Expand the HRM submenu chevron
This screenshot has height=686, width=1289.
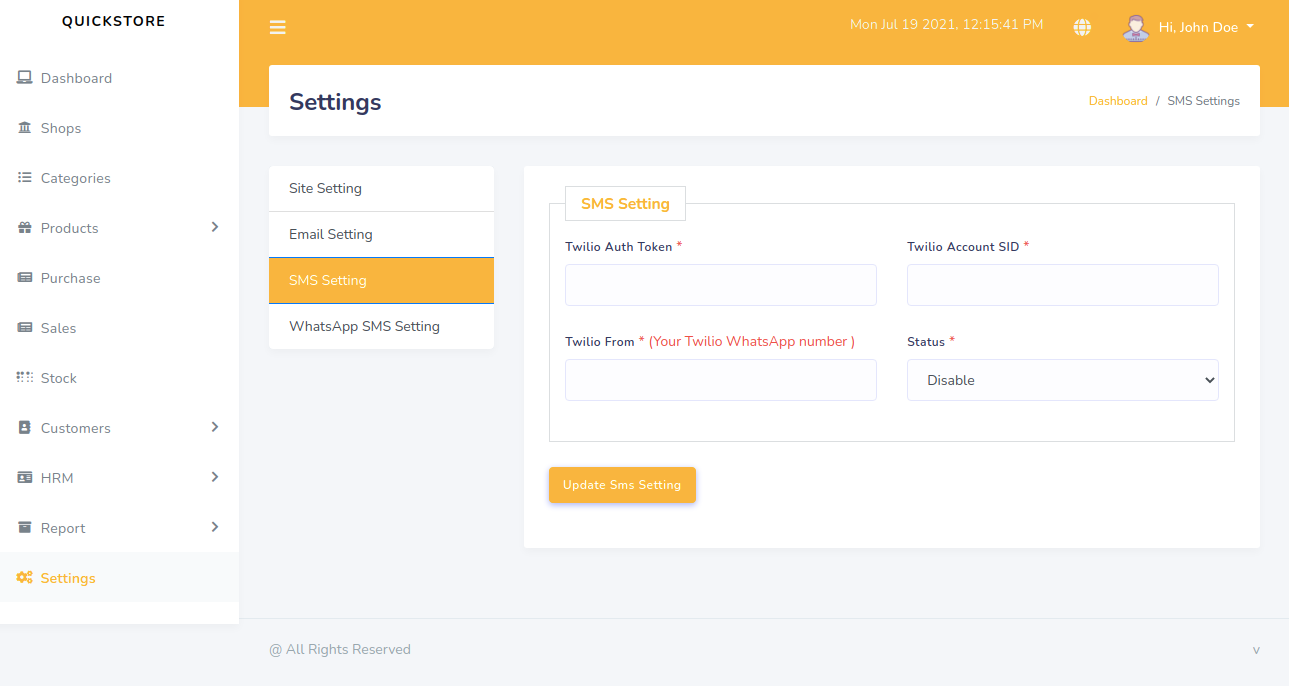pos(214,477)
